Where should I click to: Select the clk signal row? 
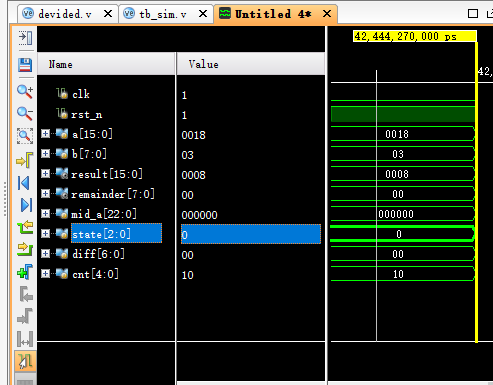(81, 94)
